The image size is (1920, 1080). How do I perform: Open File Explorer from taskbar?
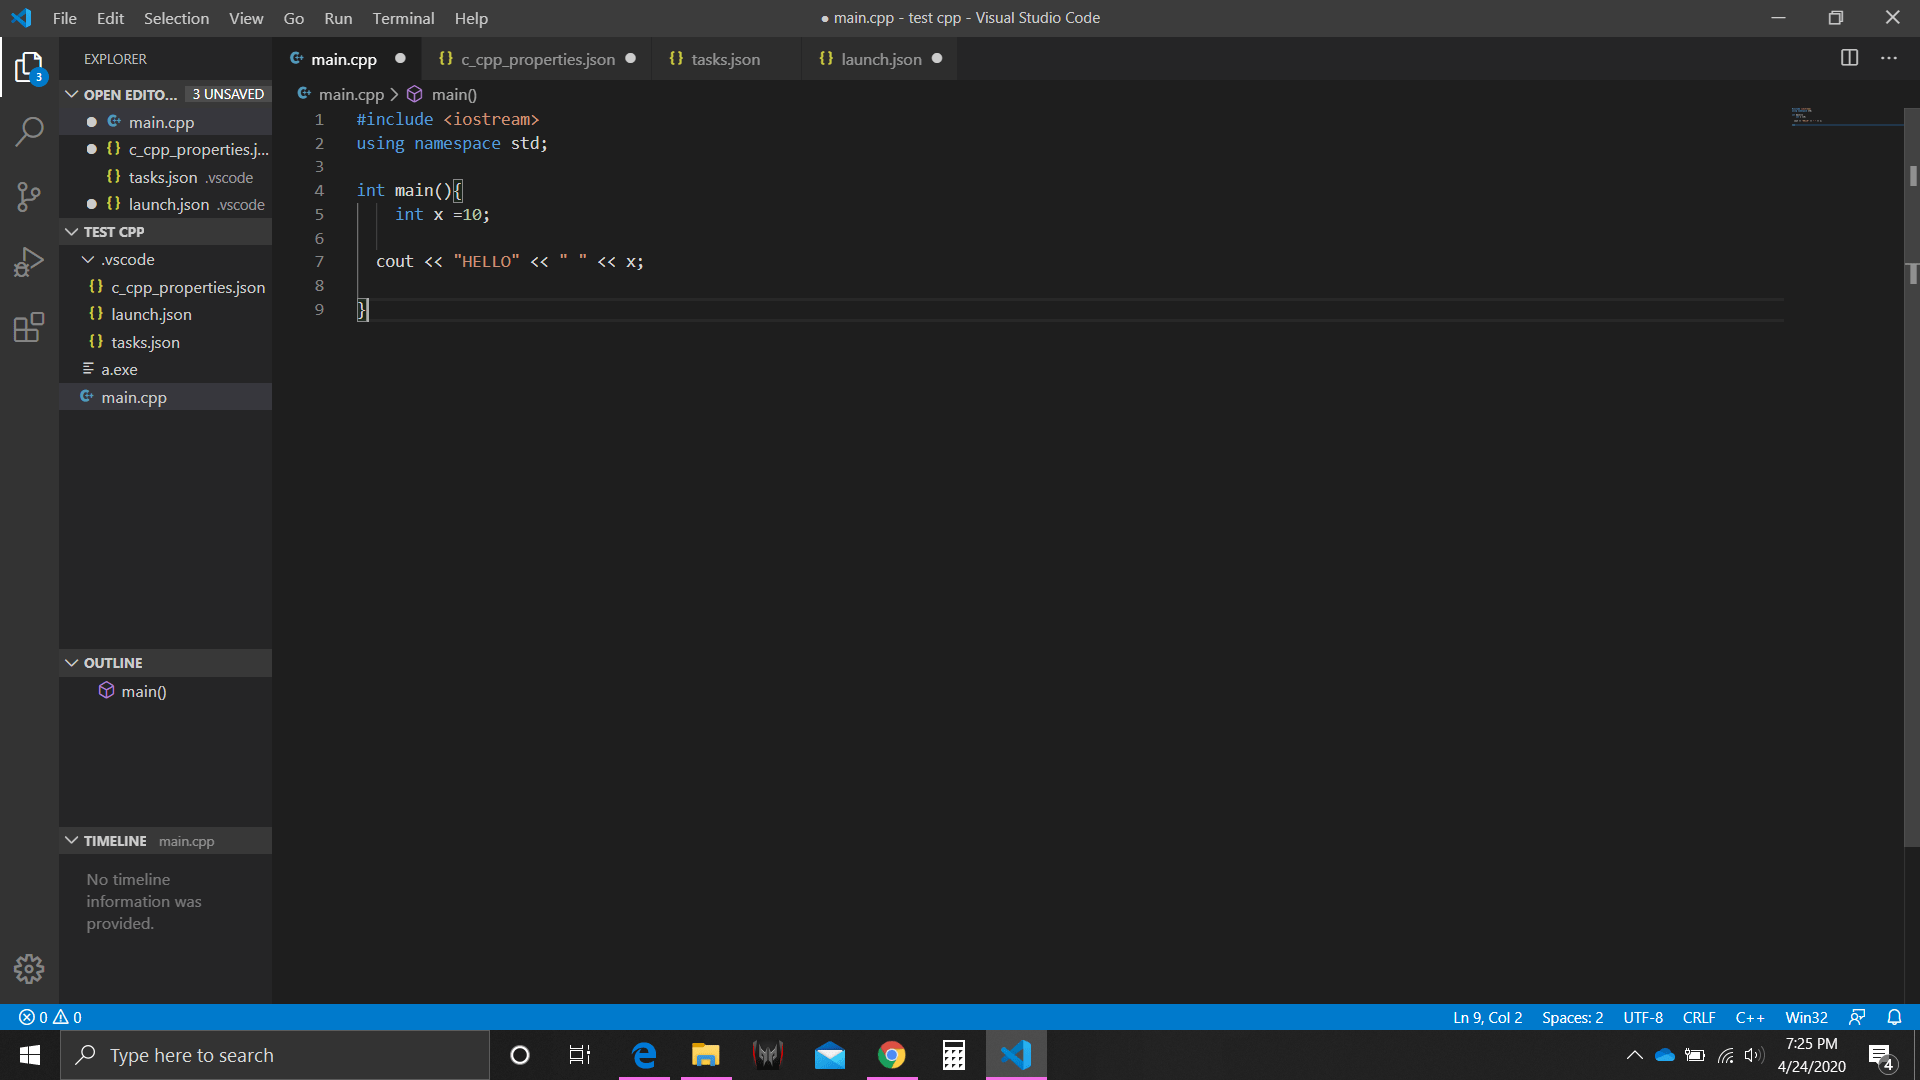coord(706,1055)
